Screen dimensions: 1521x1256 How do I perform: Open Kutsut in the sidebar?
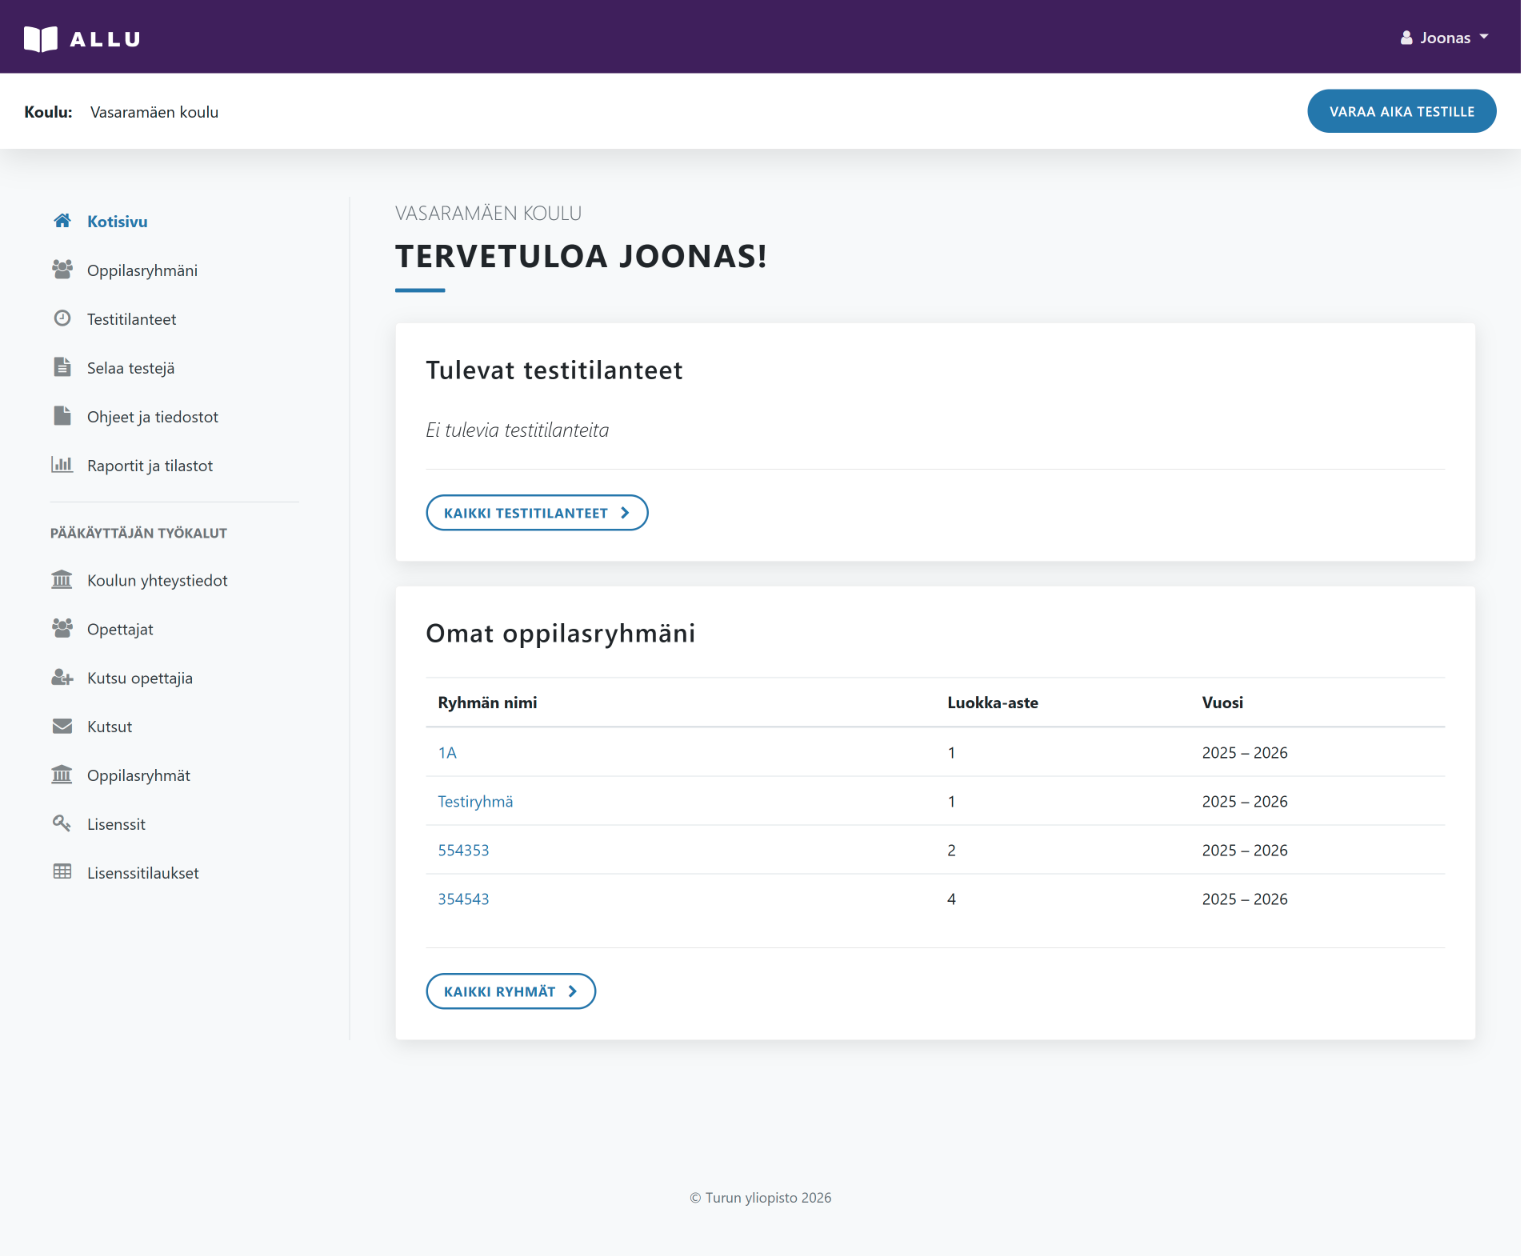coord(109,727)
